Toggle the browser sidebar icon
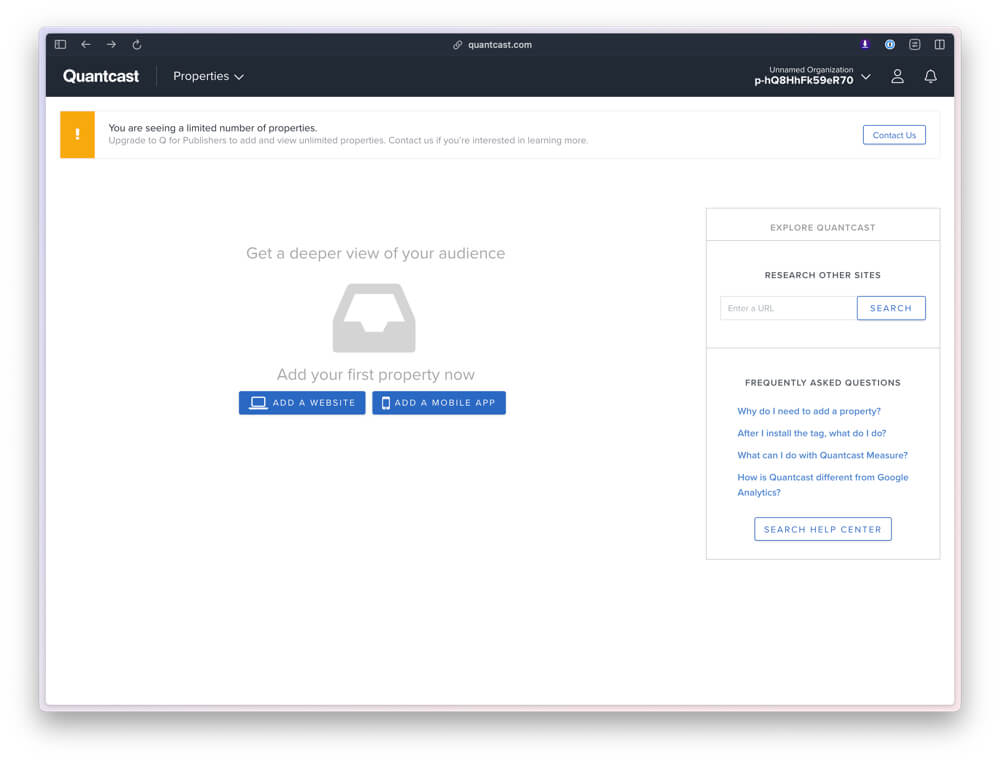 pyautogui.click(x=61, y=45)
